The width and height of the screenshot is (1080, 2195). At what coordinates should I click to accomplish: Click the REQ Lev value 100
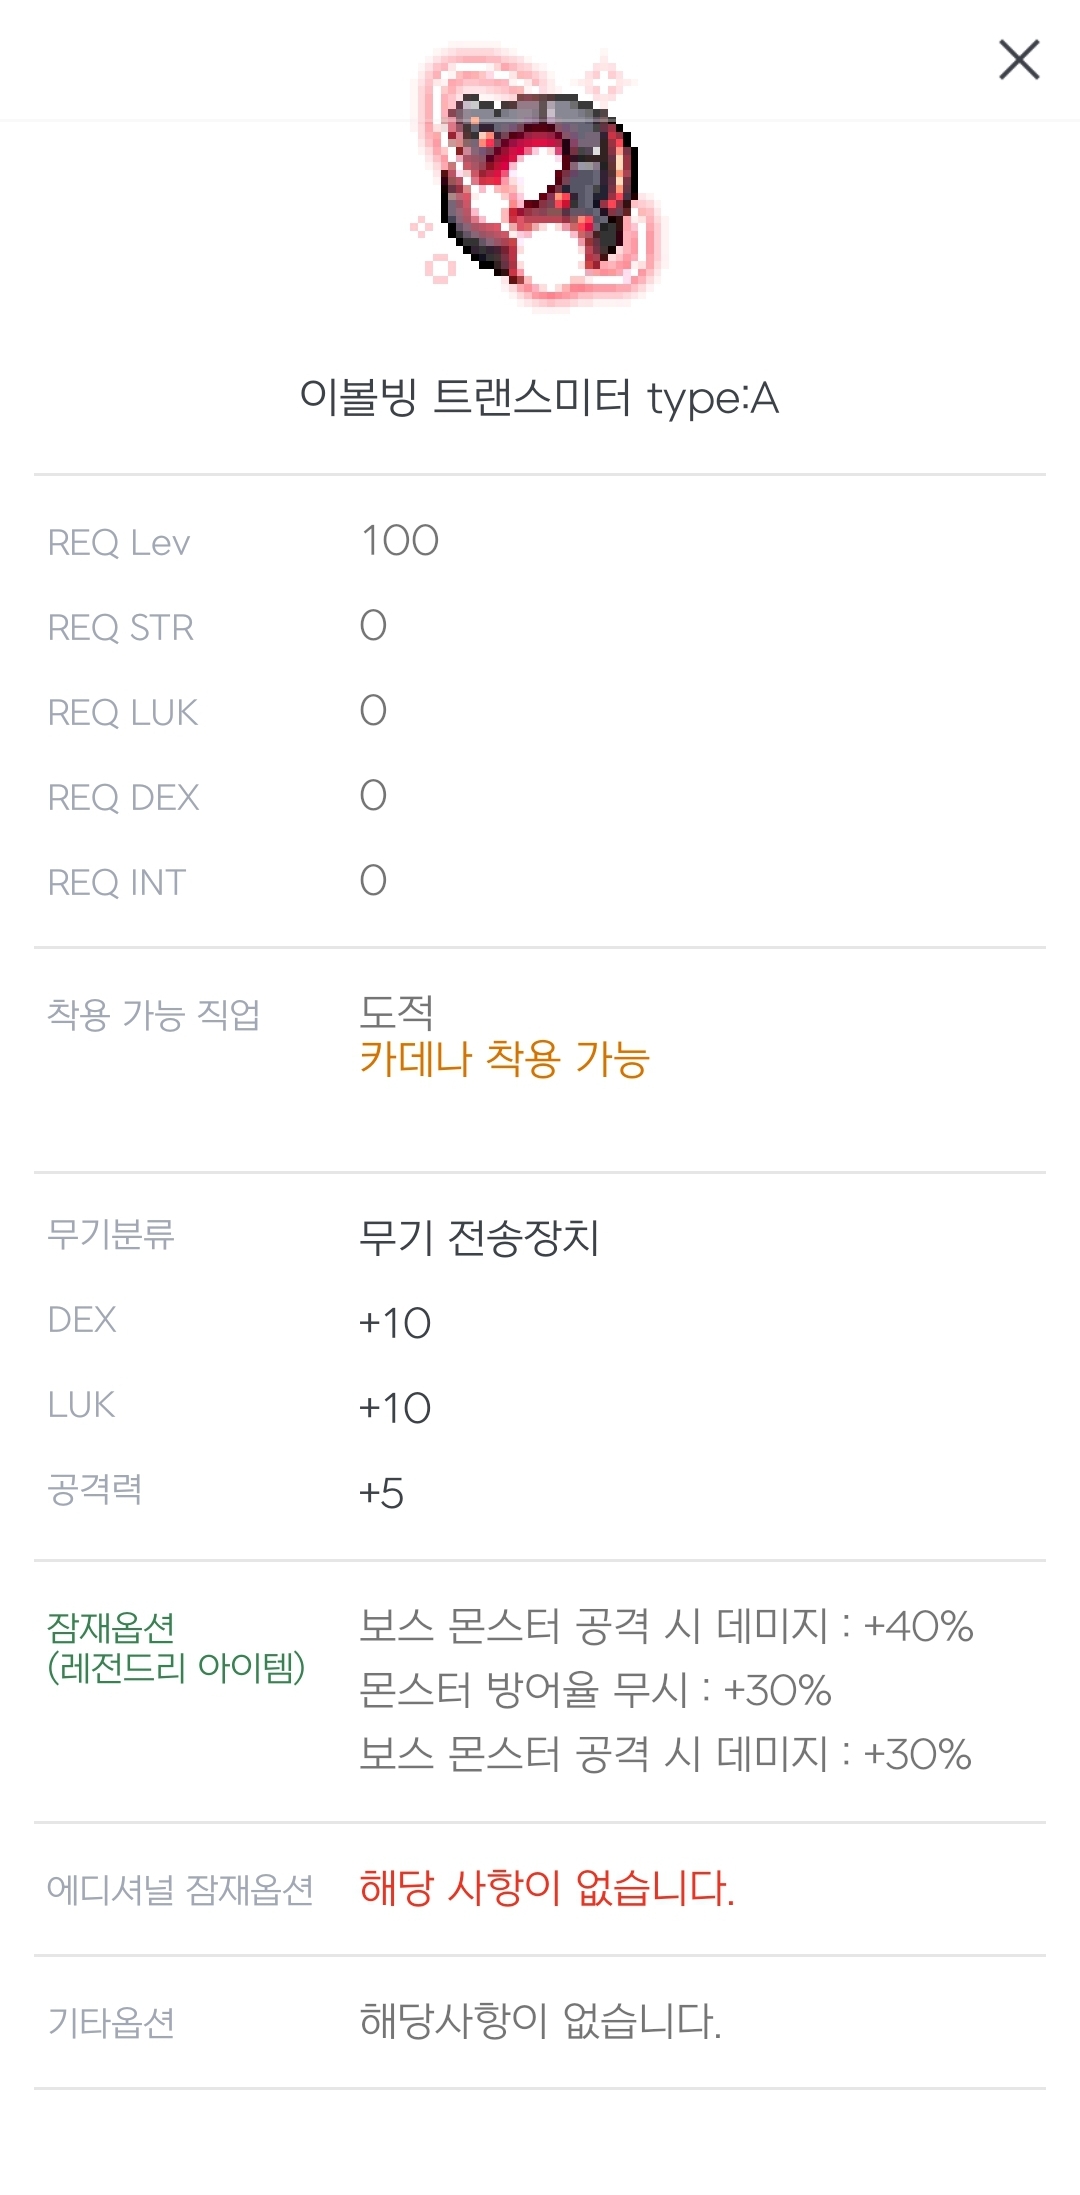pyautogui.click(x=400, y=541)
